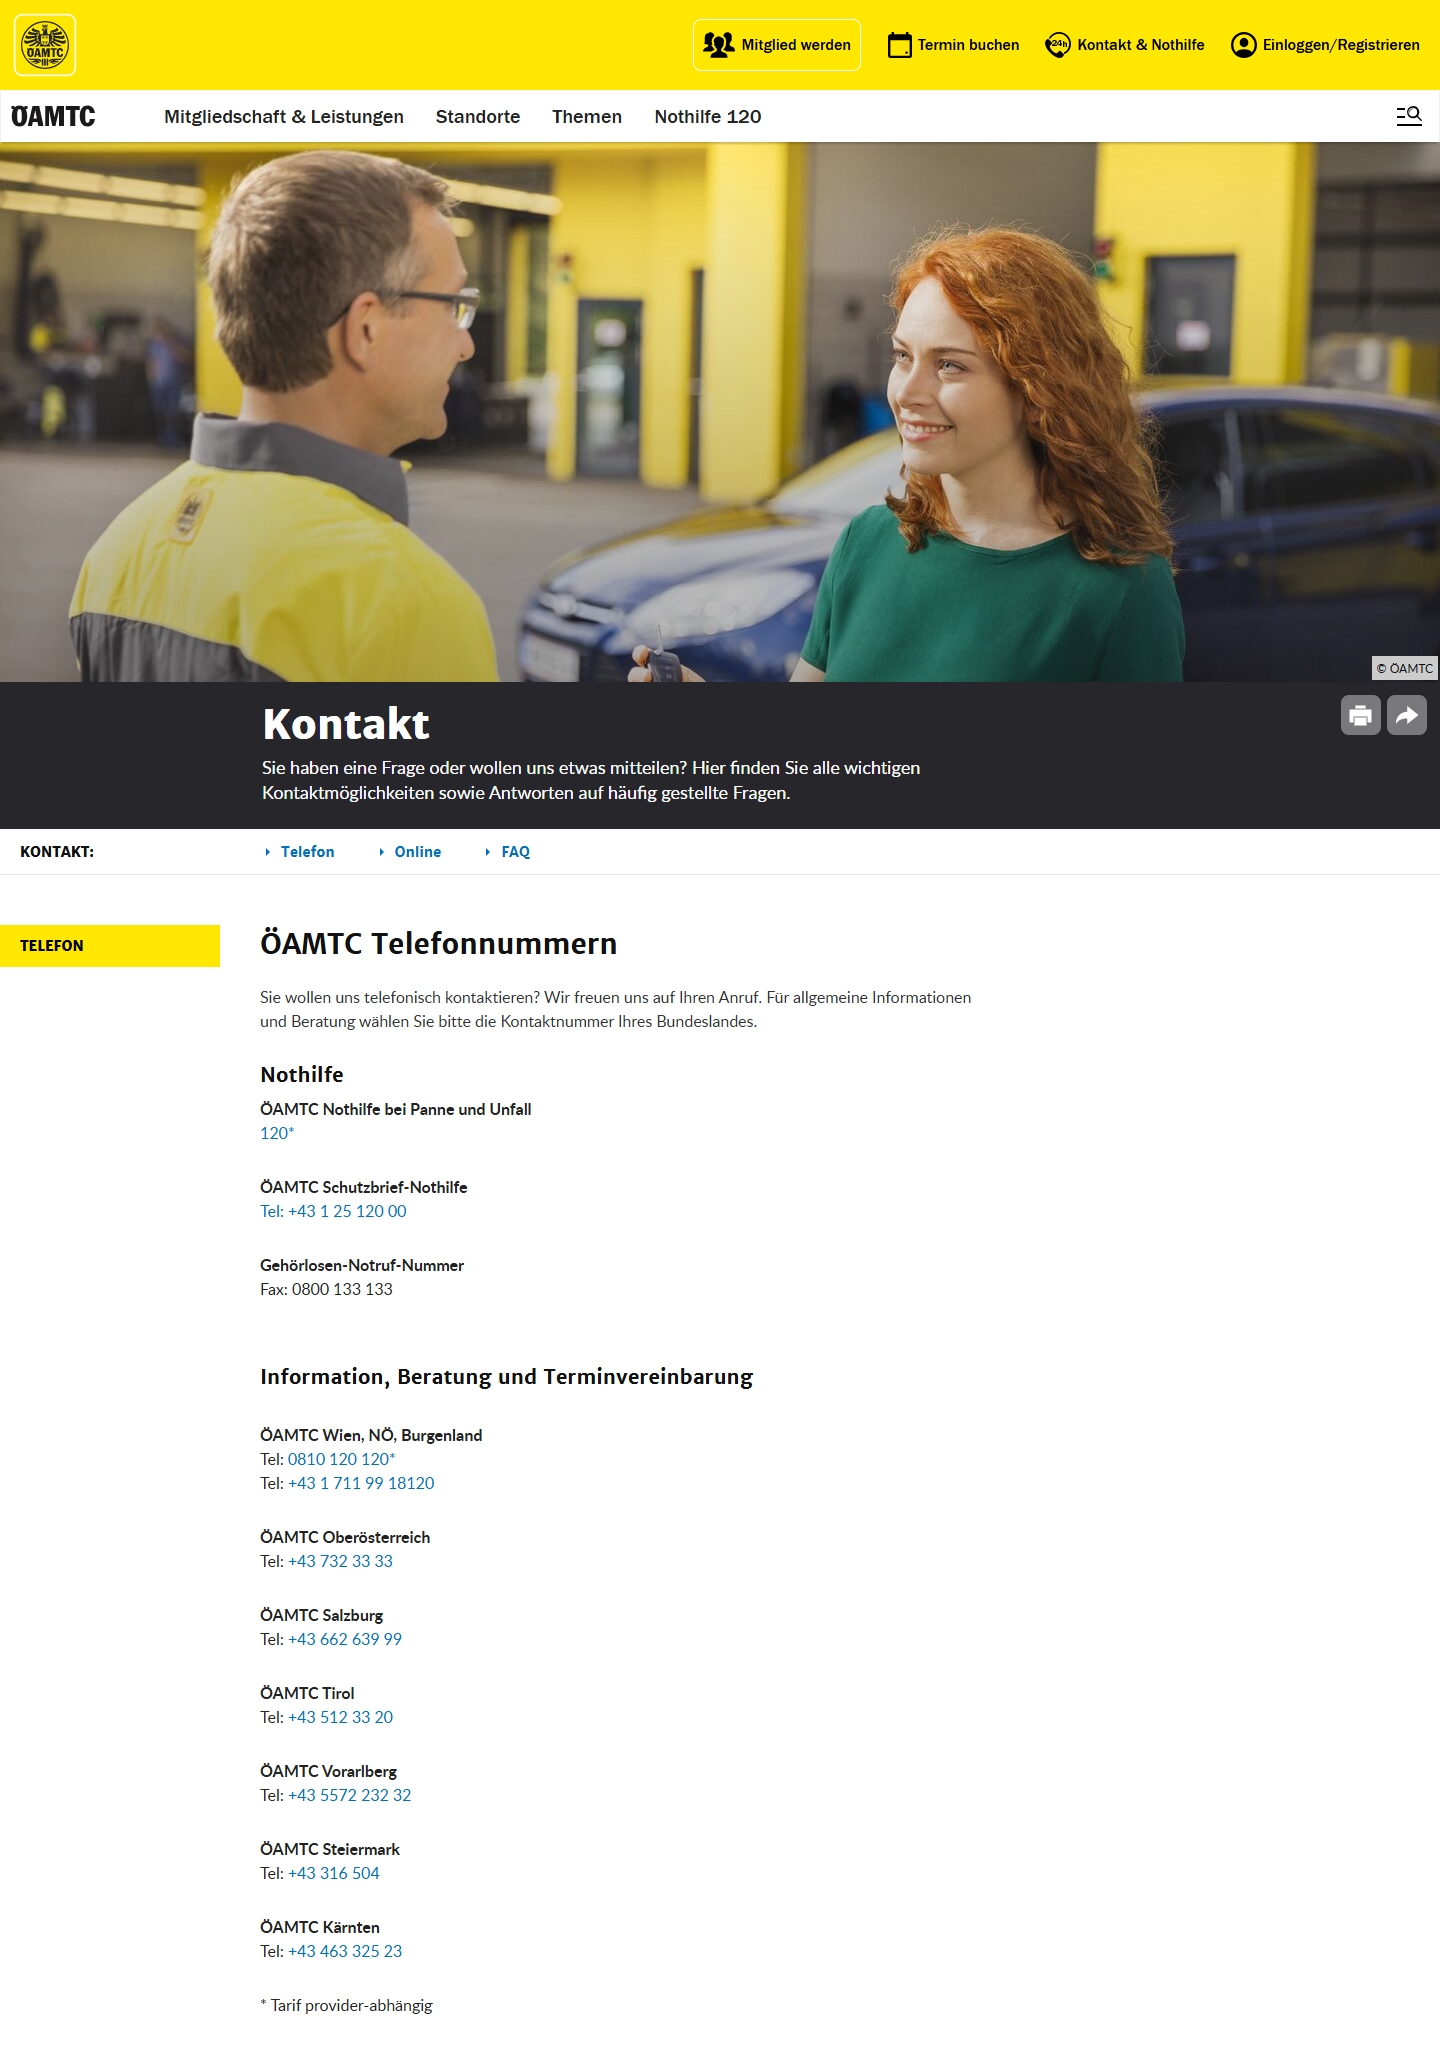Click the ÖAMTC Telefonnummern heading
Viewport: 1440px width, 2048px height.
tap(439, 943)
